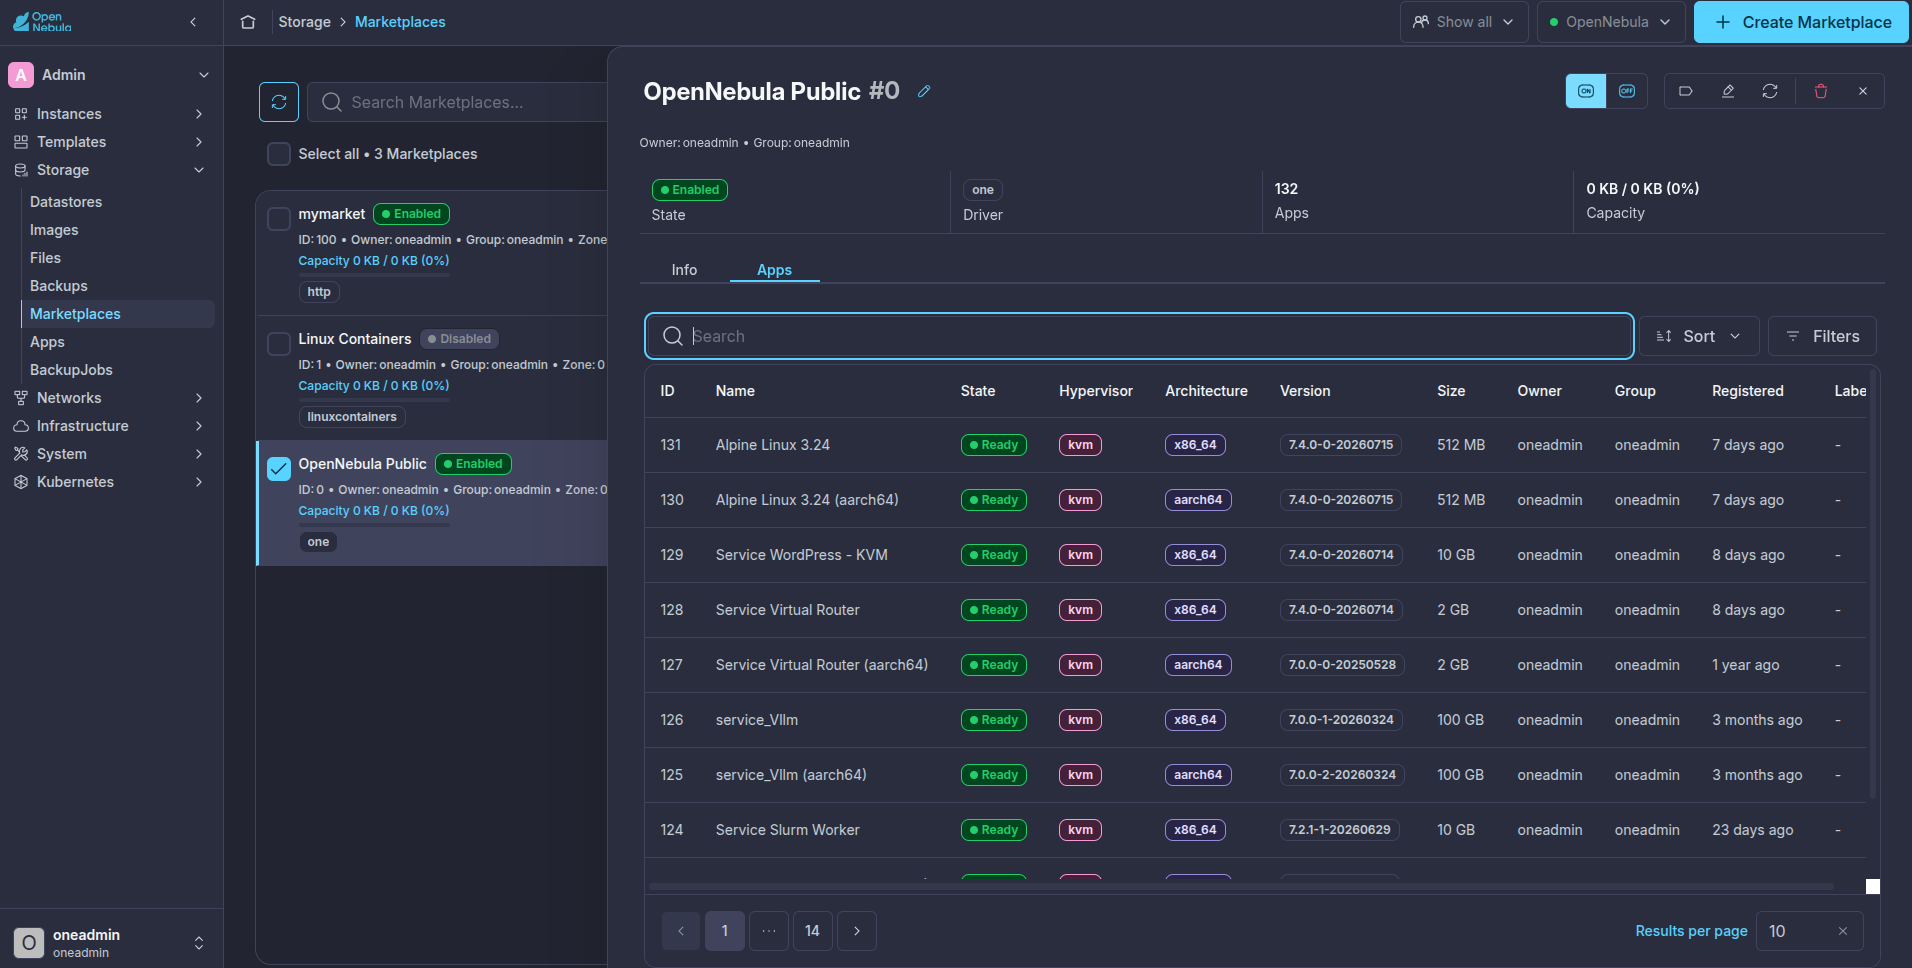
Task: Click the Storage breadcrumb link
Action: [304, 22]
